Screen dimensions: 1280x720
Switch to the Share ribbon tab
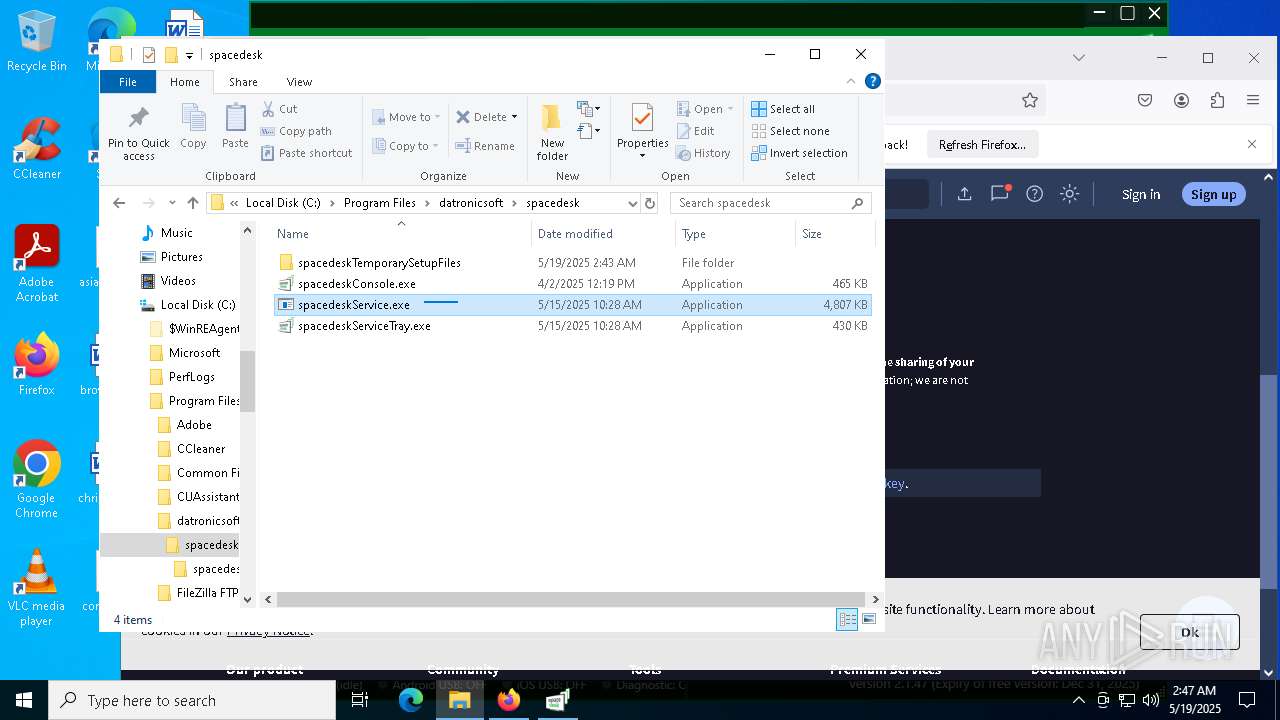[243, 82]
